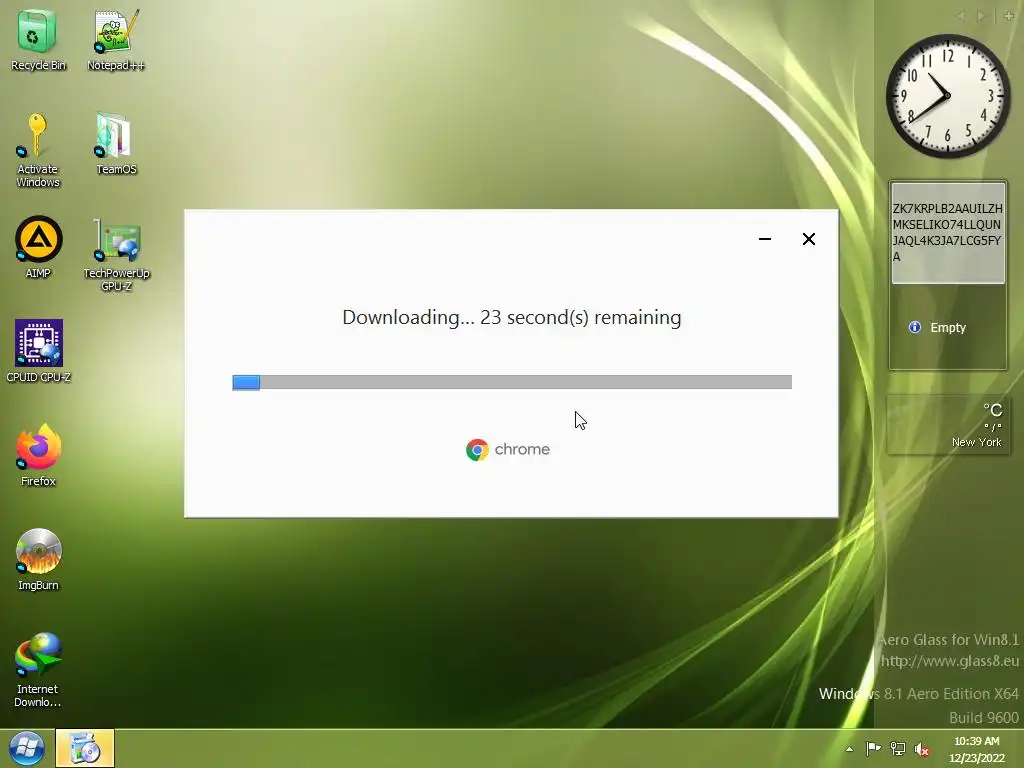Close the Chrome download dialog
Image resolution: width=1024 pixels, height=768 pixels.
click(x=808, y=239)
